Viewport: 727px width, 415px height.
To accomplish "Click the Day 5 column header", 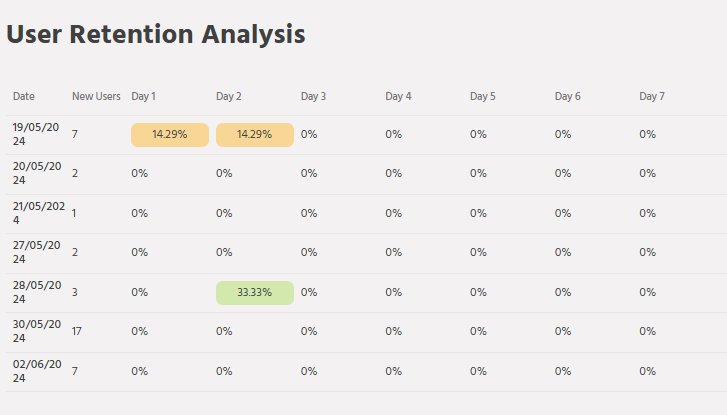I will pos(483,96).
